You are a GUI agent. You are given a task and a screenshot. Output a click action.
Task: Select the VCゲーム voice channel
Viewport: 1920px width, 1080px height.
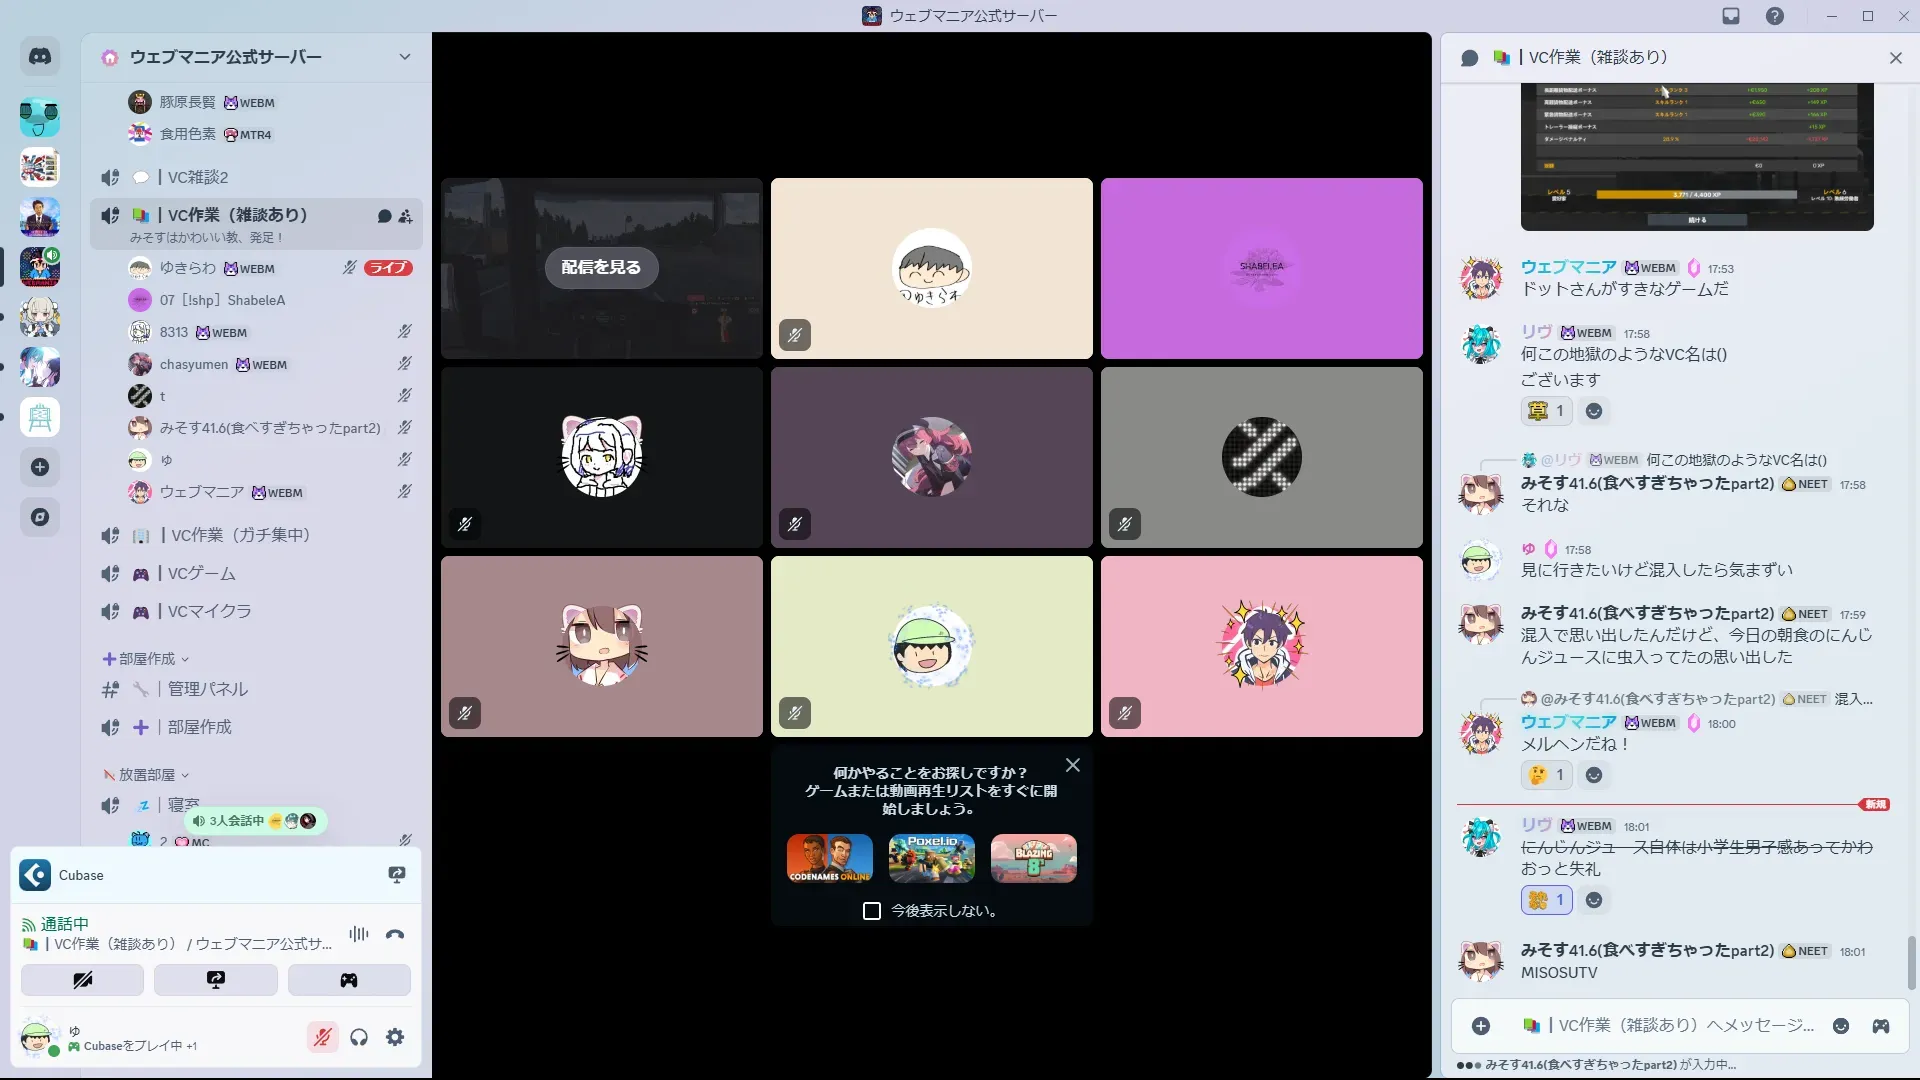(x=202, y=574)
